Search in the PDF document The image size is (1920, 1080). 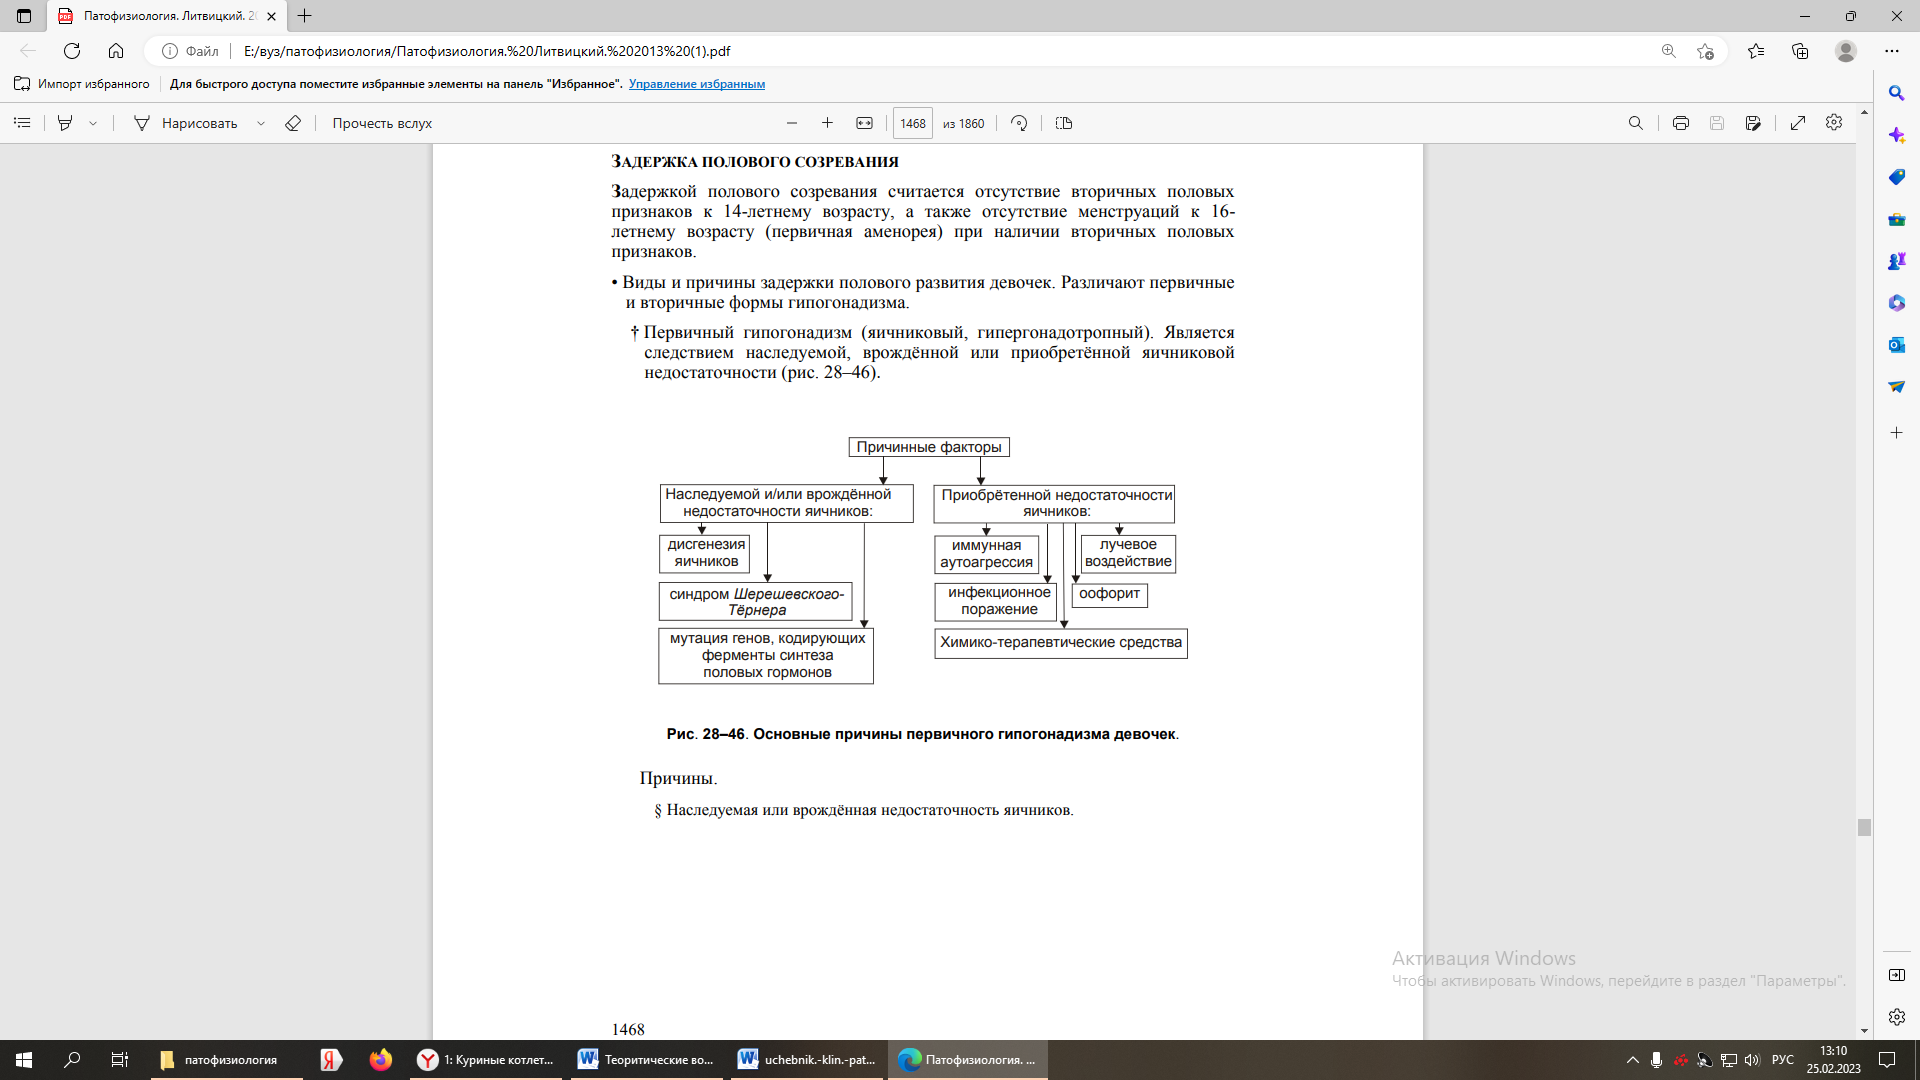pos(1636,123)
